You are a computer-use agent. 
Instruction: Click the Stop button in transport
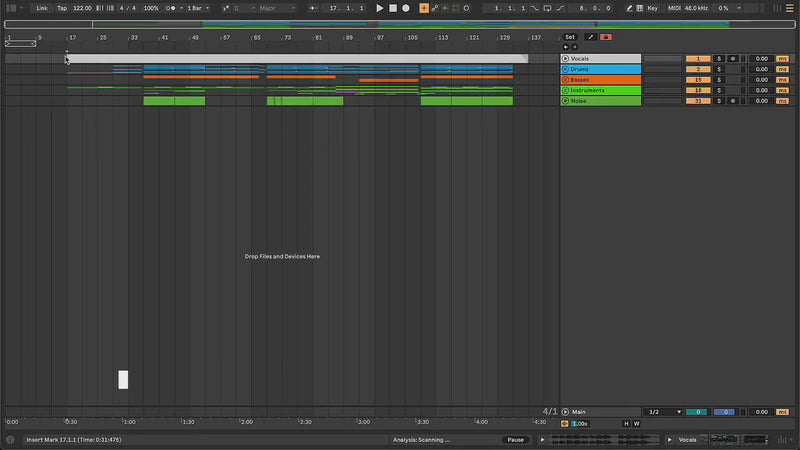(x=392, y=8)
